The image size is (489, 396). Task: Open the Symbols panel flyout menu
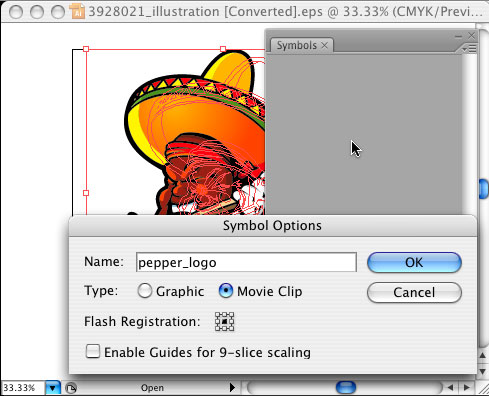[x=469, y=49]
